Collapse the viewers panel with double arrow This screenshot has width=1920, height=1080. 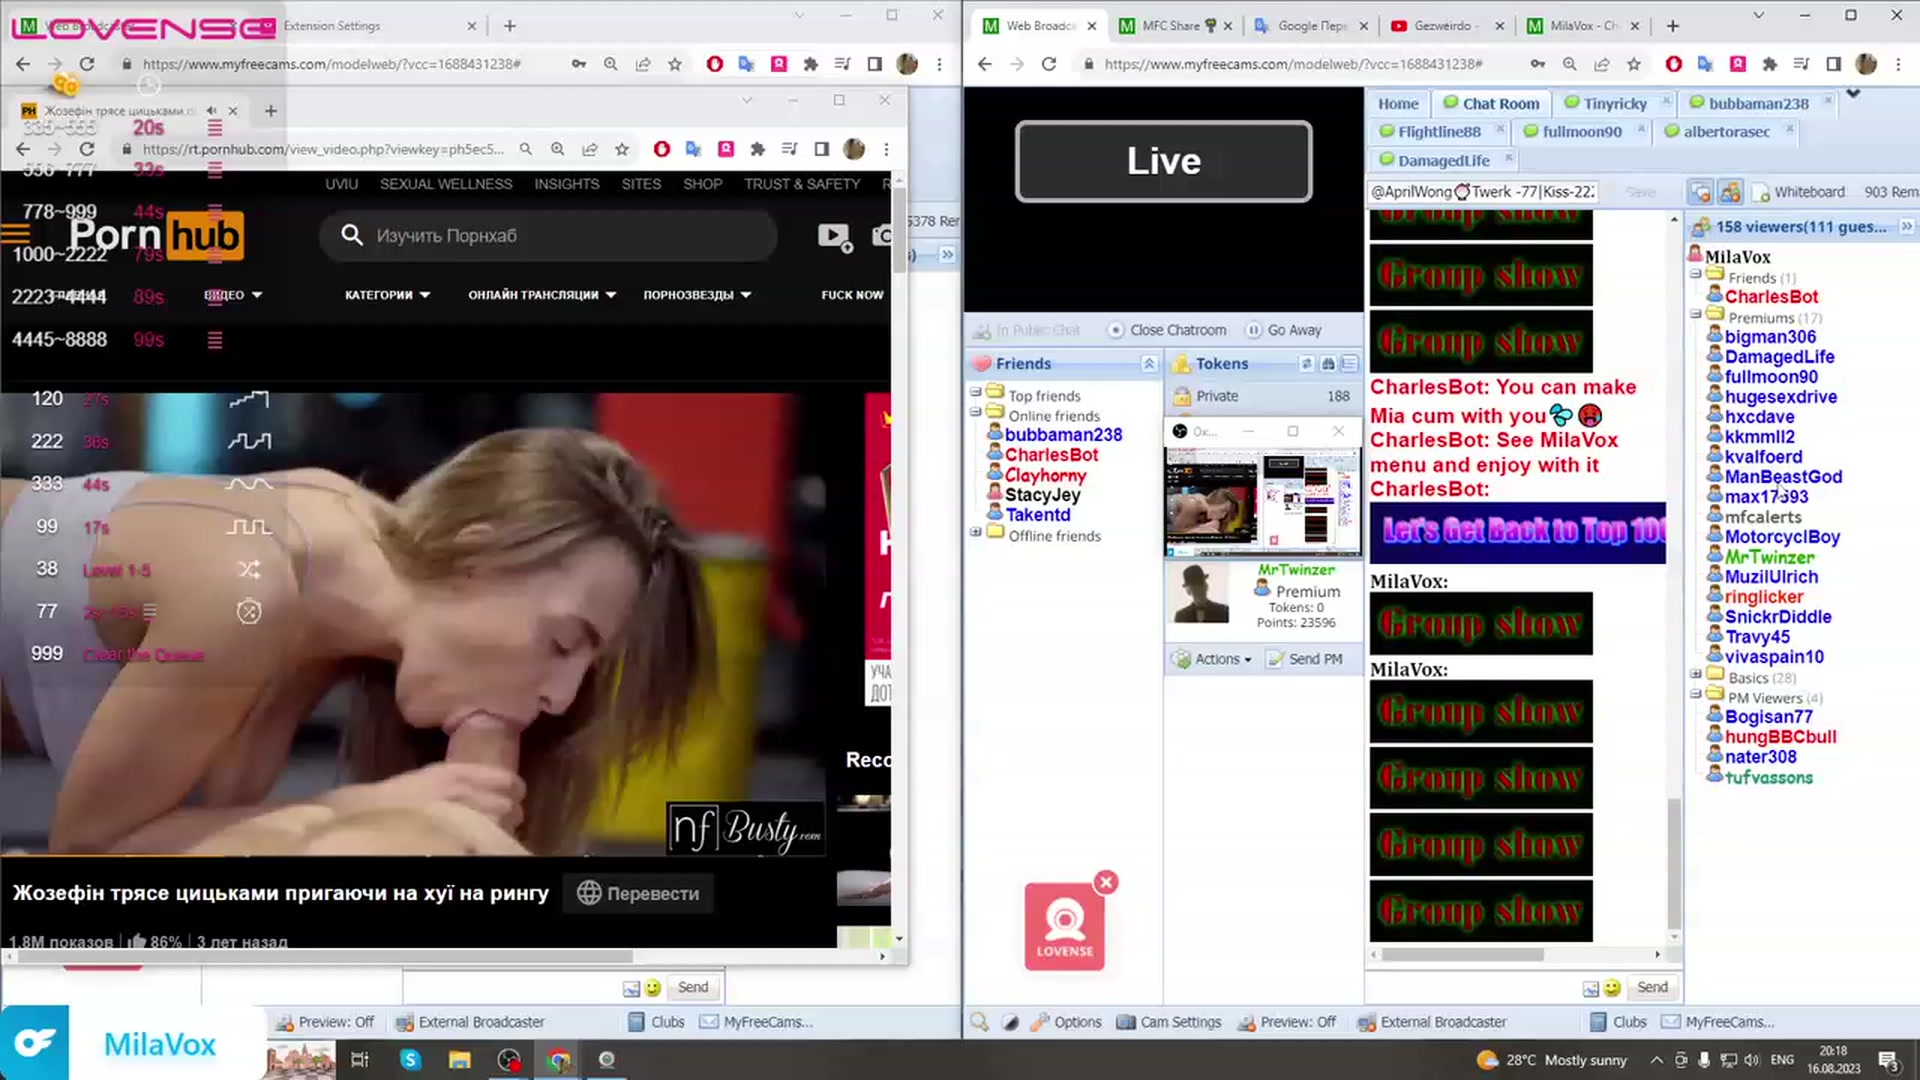pyautogui.click(x=1906, y=227)
